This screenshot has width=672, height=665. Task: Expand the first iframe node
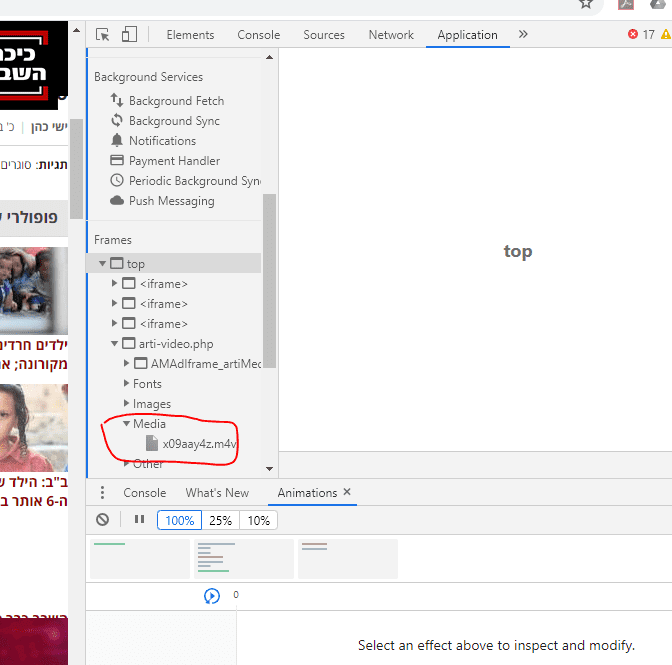[114, 283]
